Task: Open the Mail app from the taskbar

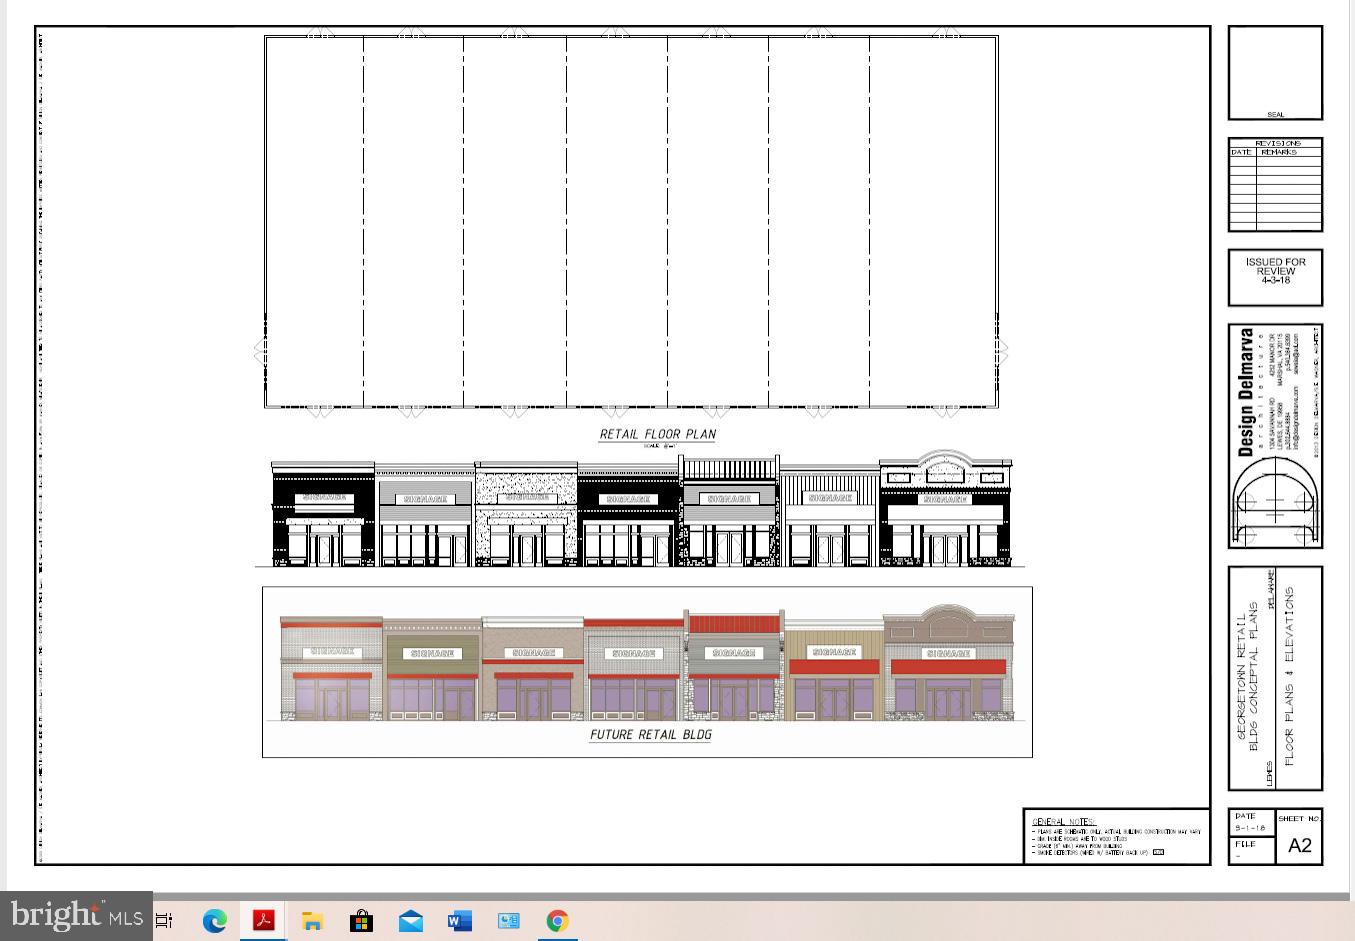Action: pyautogui.click(x=410, y=920)
